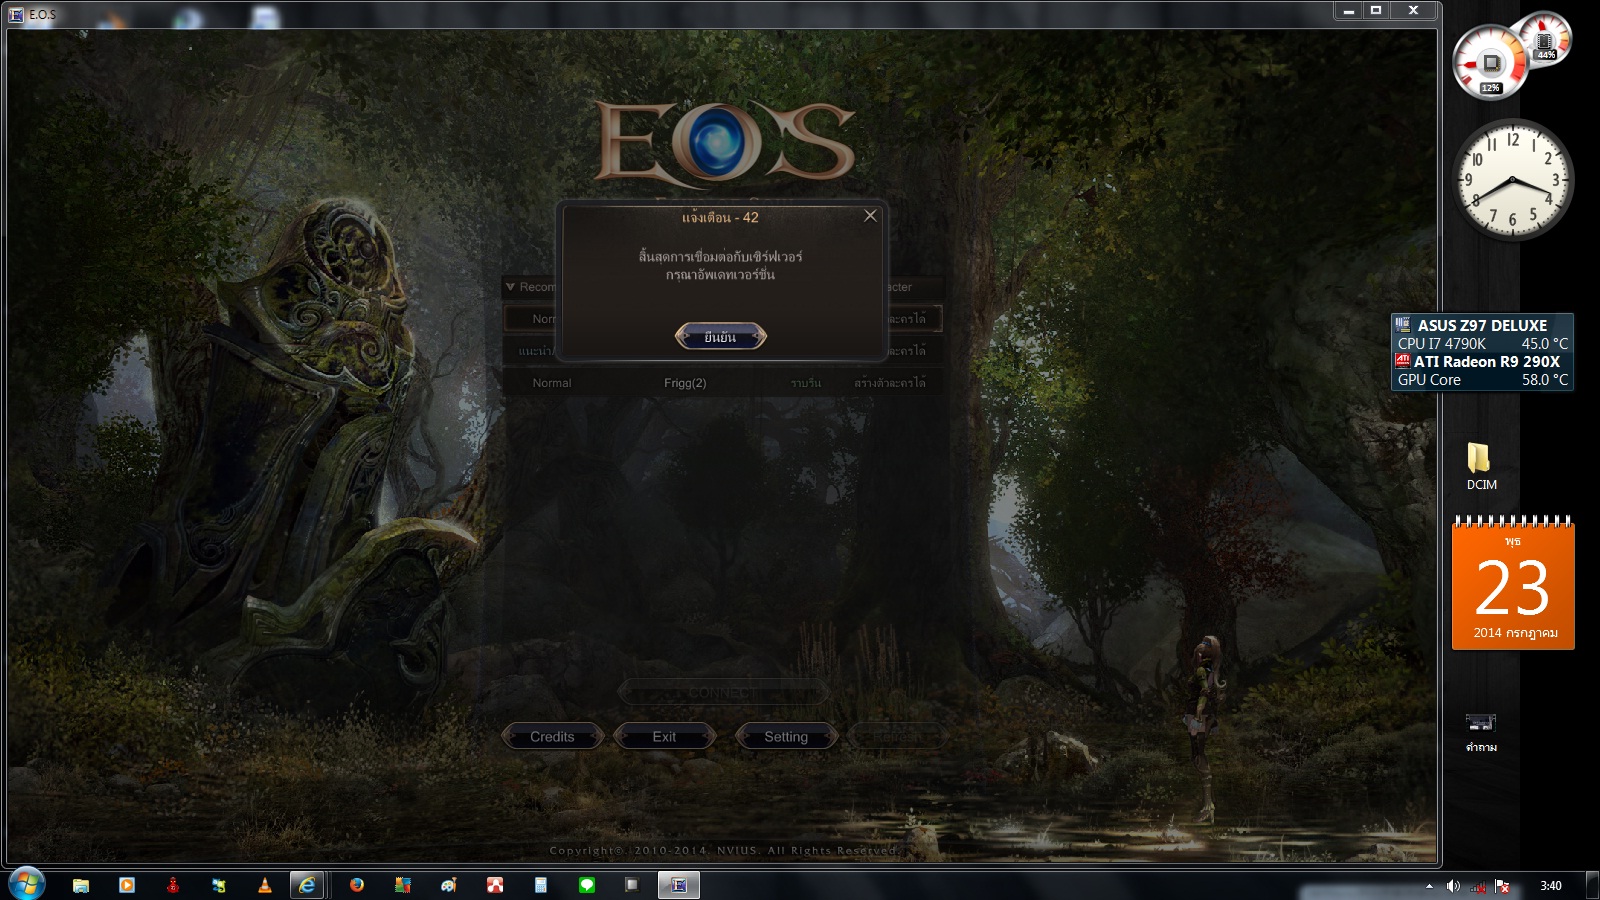1600x900 pixels.
Task: Click the ราบรื่น status in the Frigg(2) row
Action: tap(806, 383)
